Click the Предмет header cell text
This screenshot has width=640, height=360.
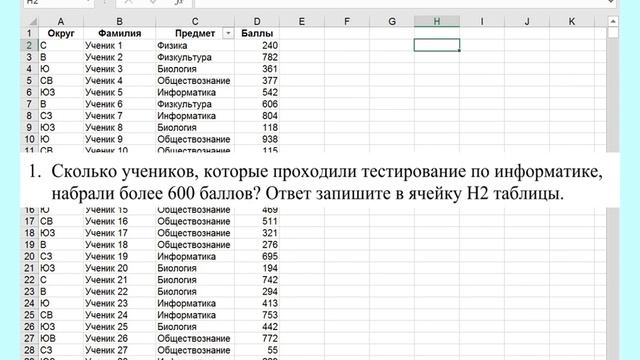tap(195, 33)
